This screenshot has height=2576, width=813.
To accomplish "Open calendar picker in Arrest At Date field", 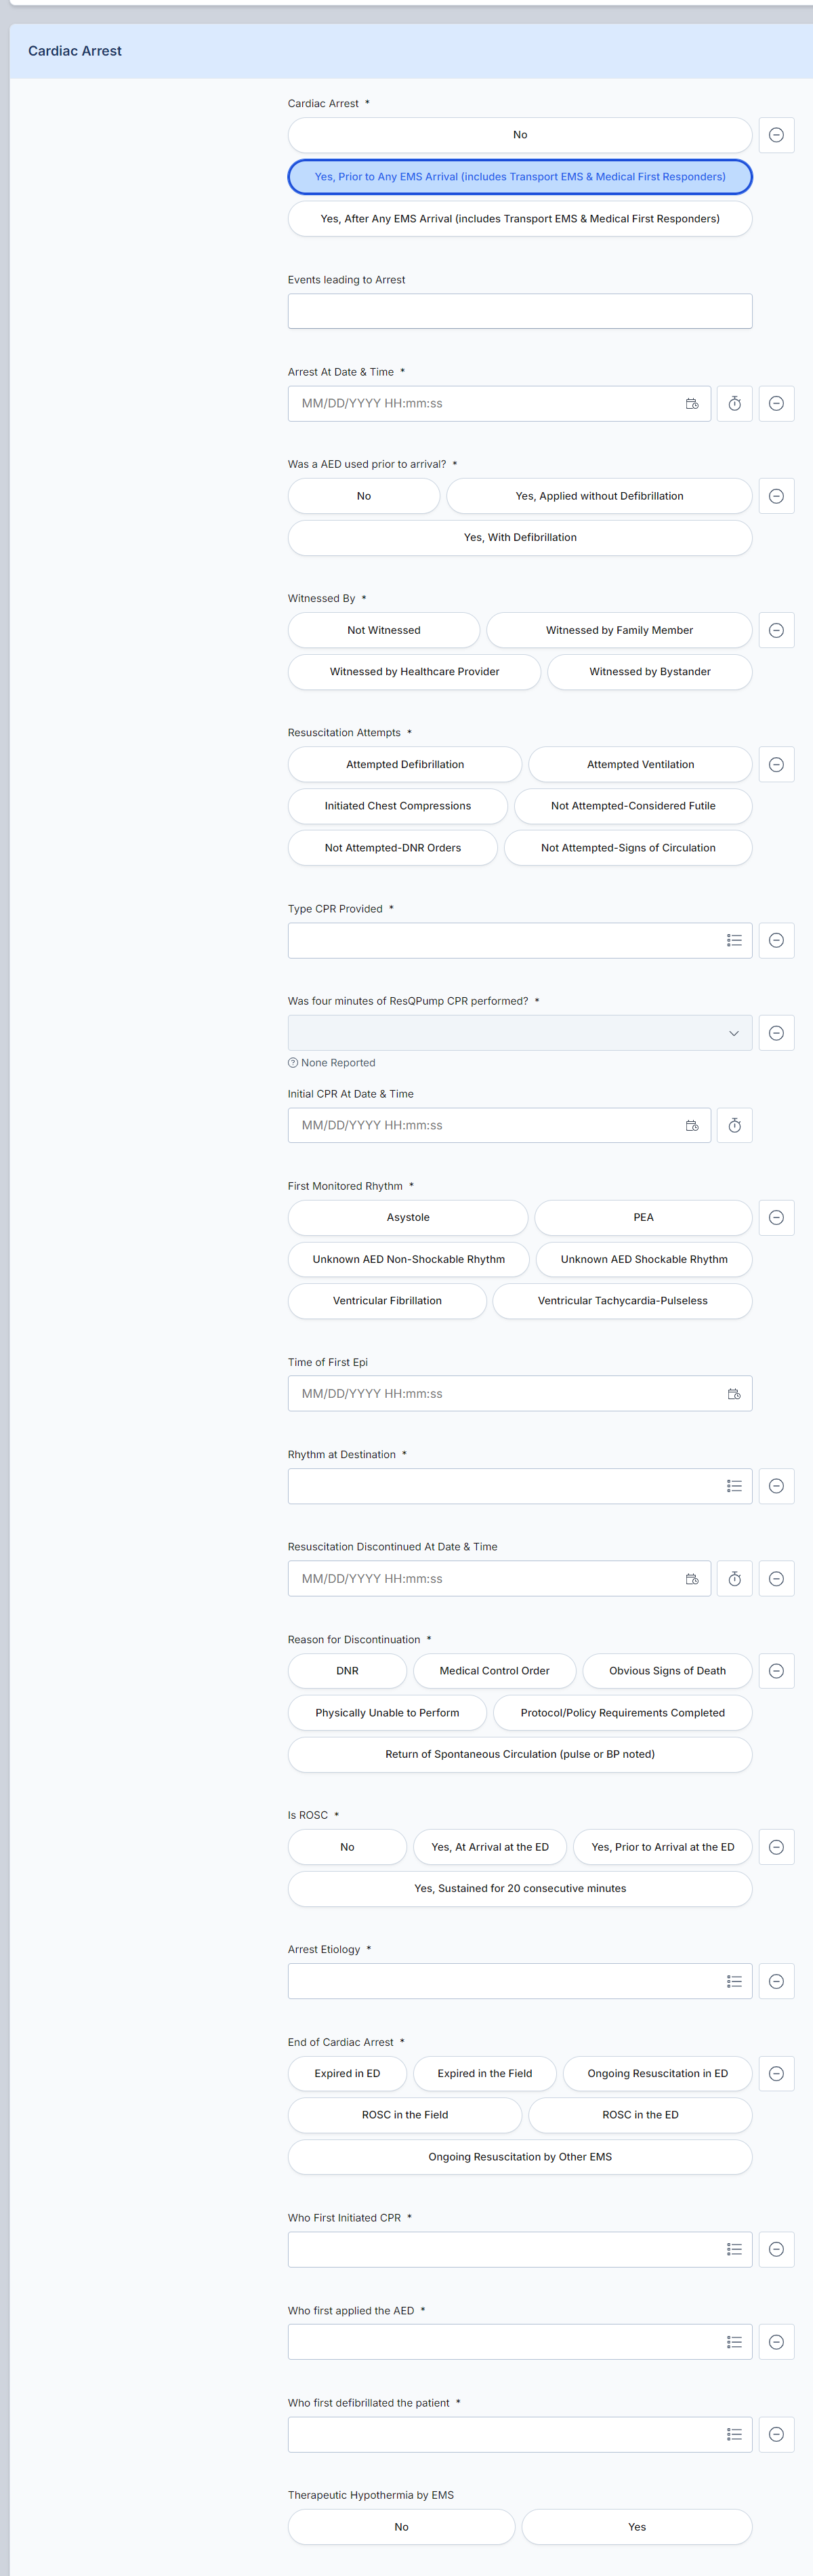I will [x=691, y=404].
